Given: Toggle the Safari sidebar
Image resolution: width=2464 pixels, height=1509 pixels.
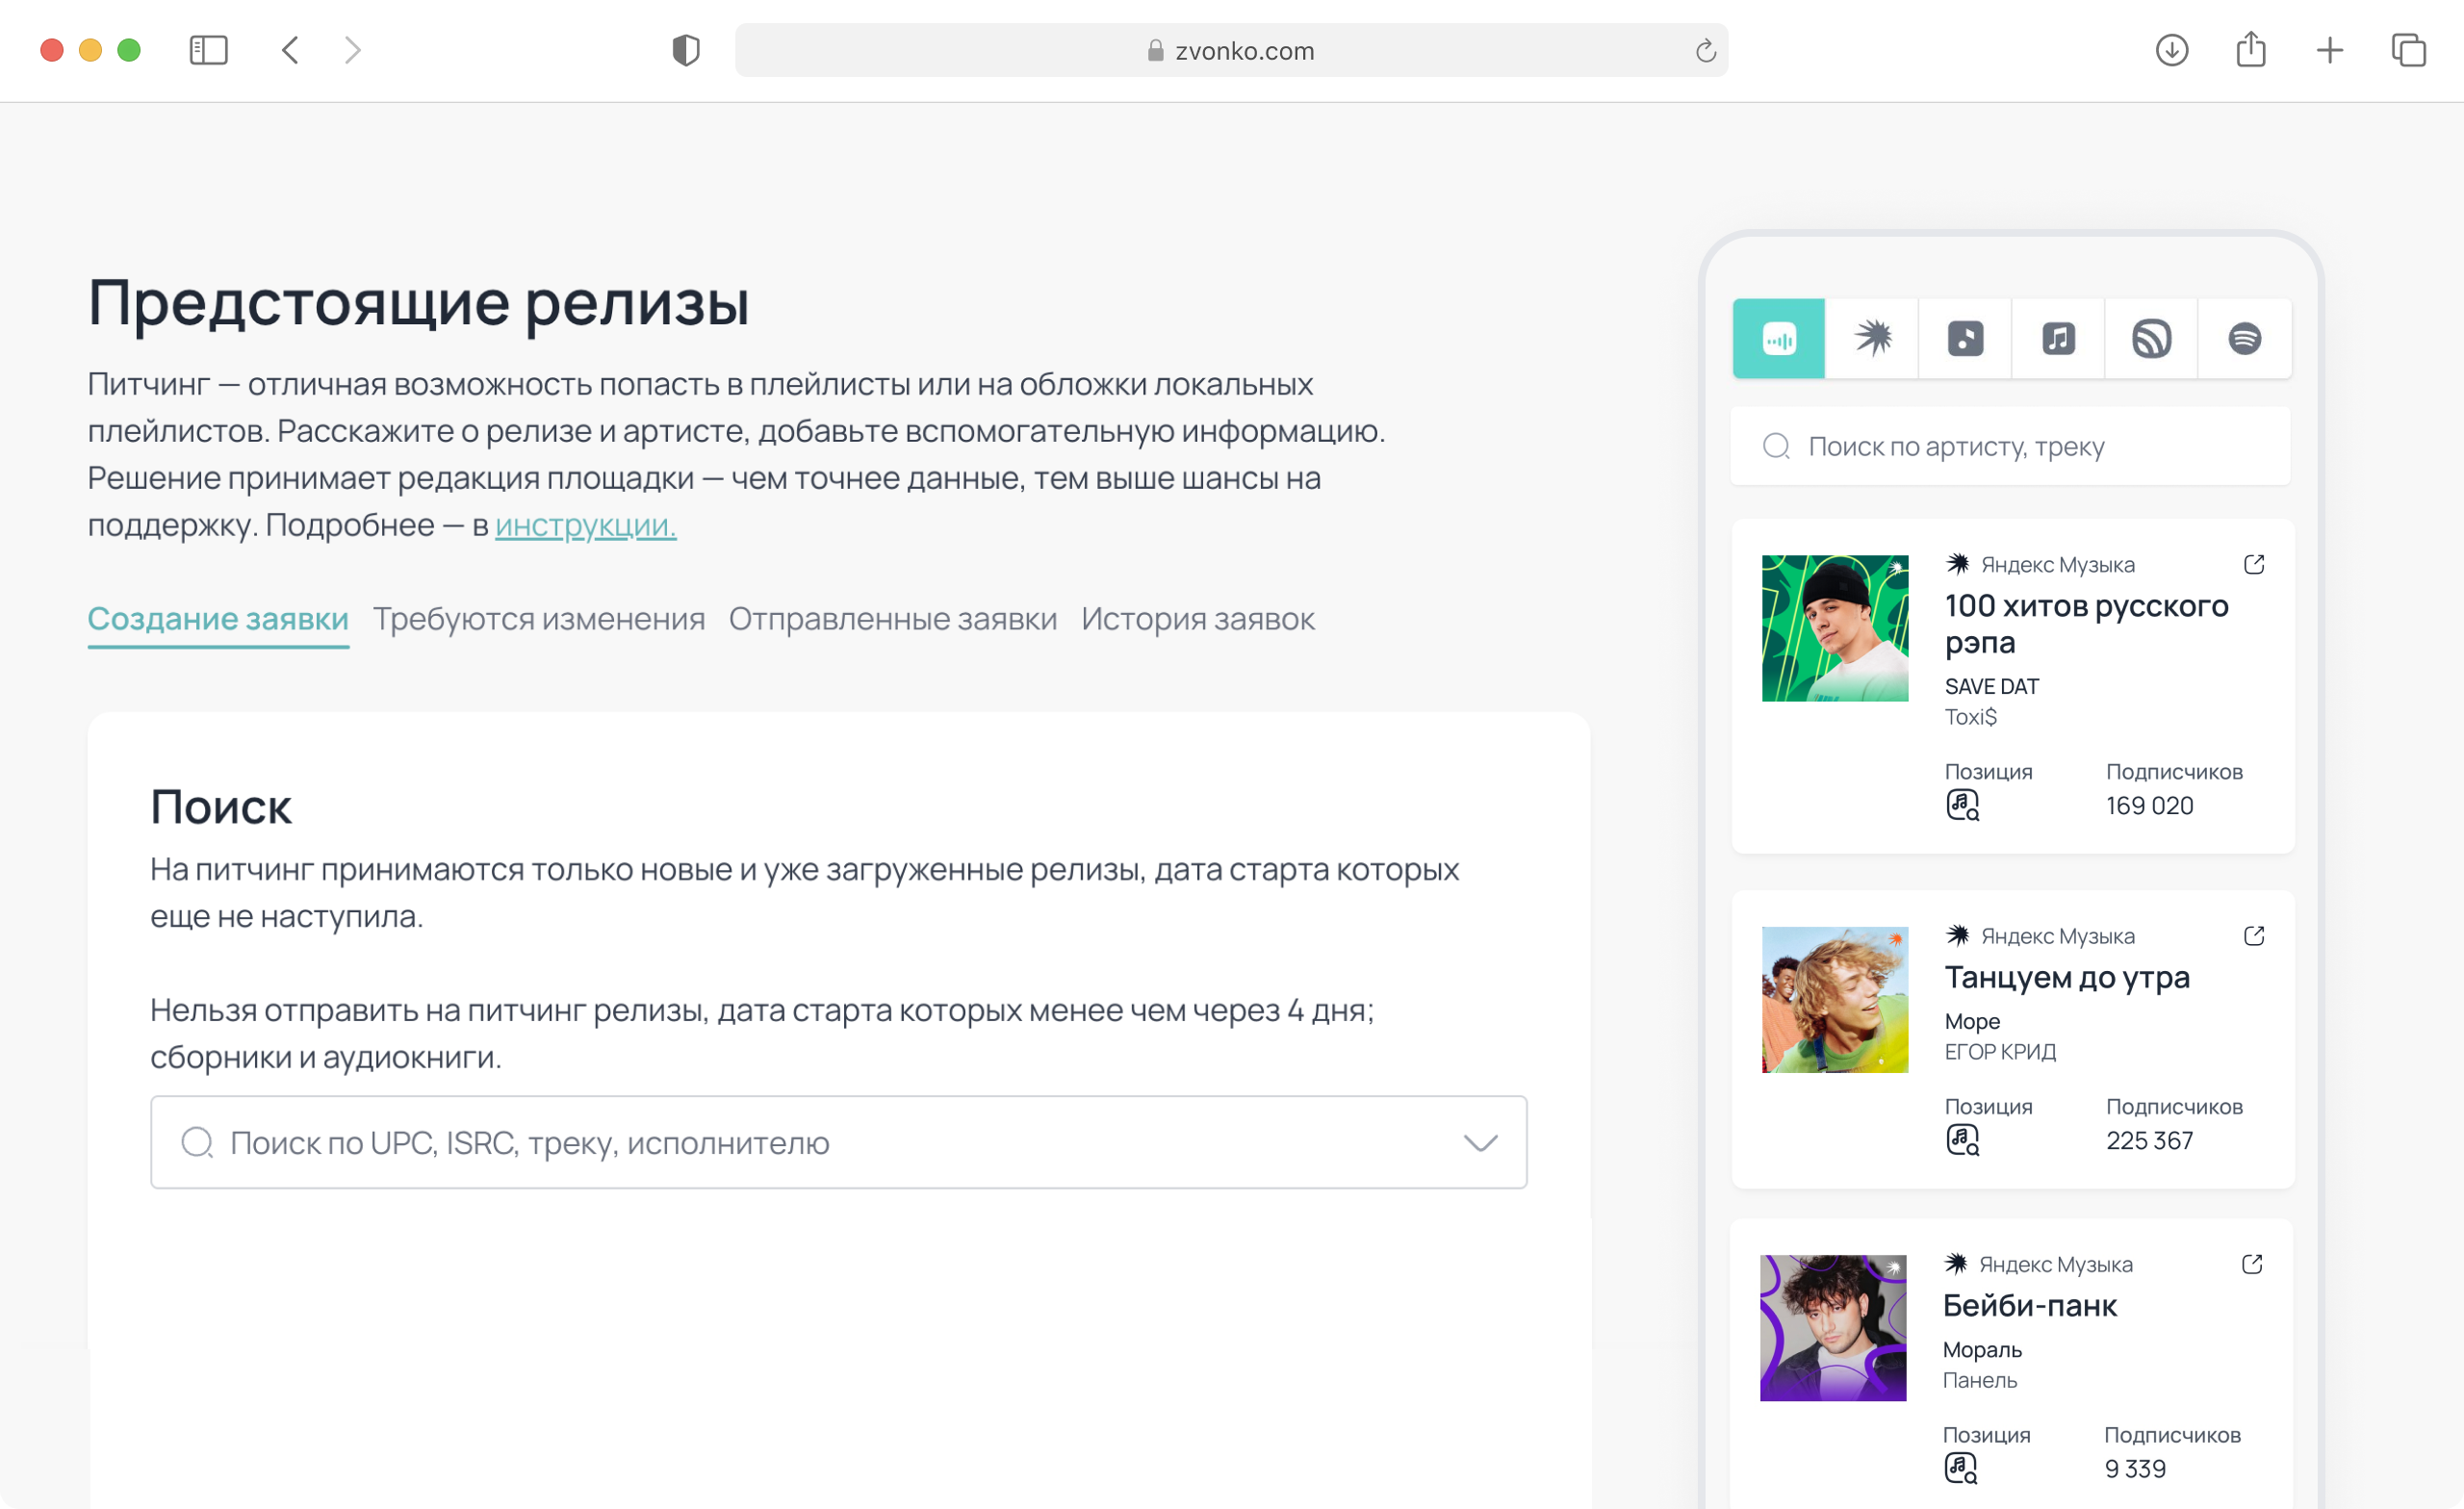Looking at the screenshot, I should click(x=208, y=50).
